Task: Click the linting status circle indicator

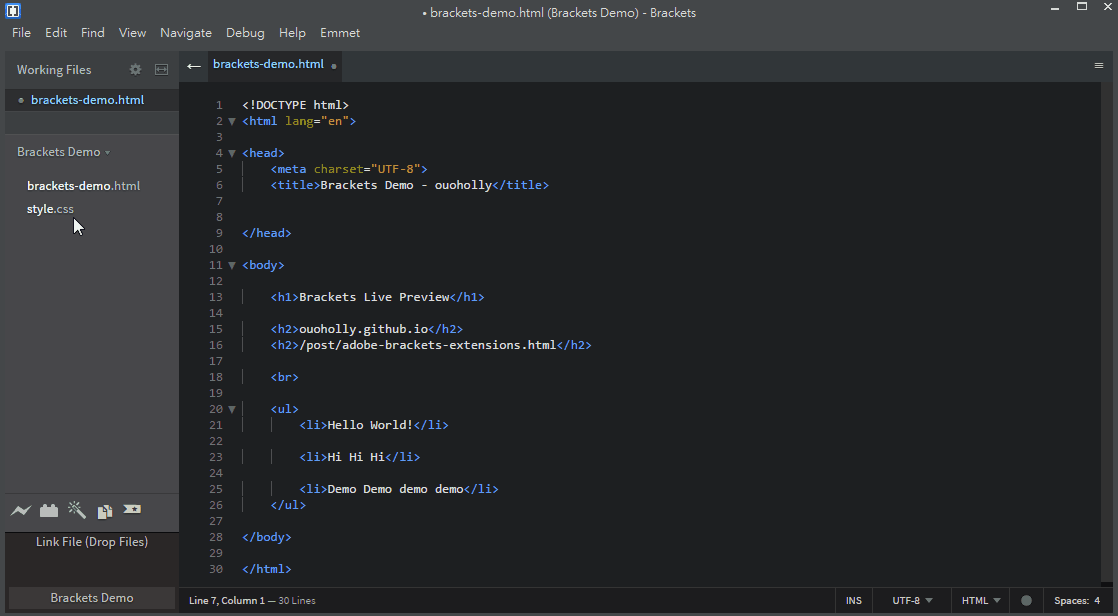Action: click(1026, 601)
